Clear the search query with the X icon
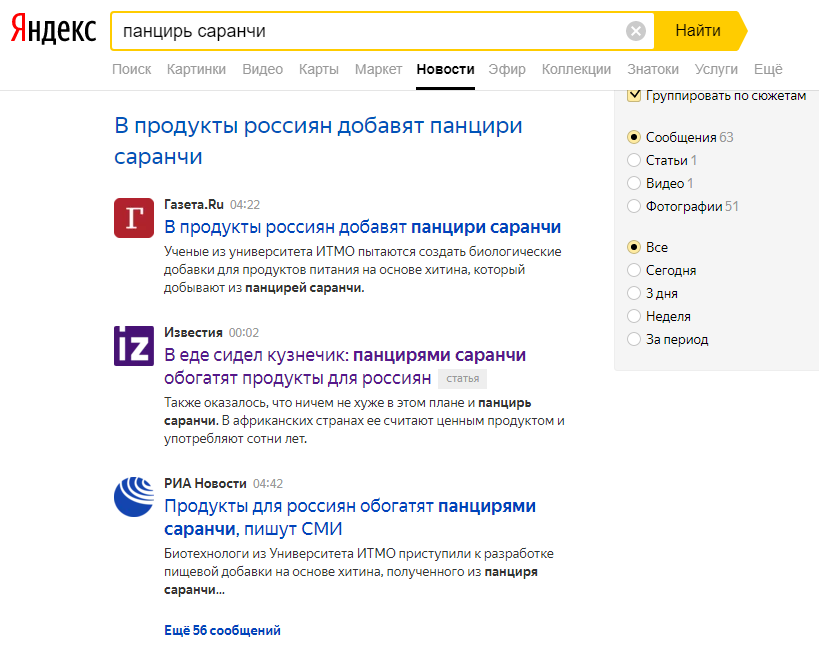819x657 pixels. (636, 31)
